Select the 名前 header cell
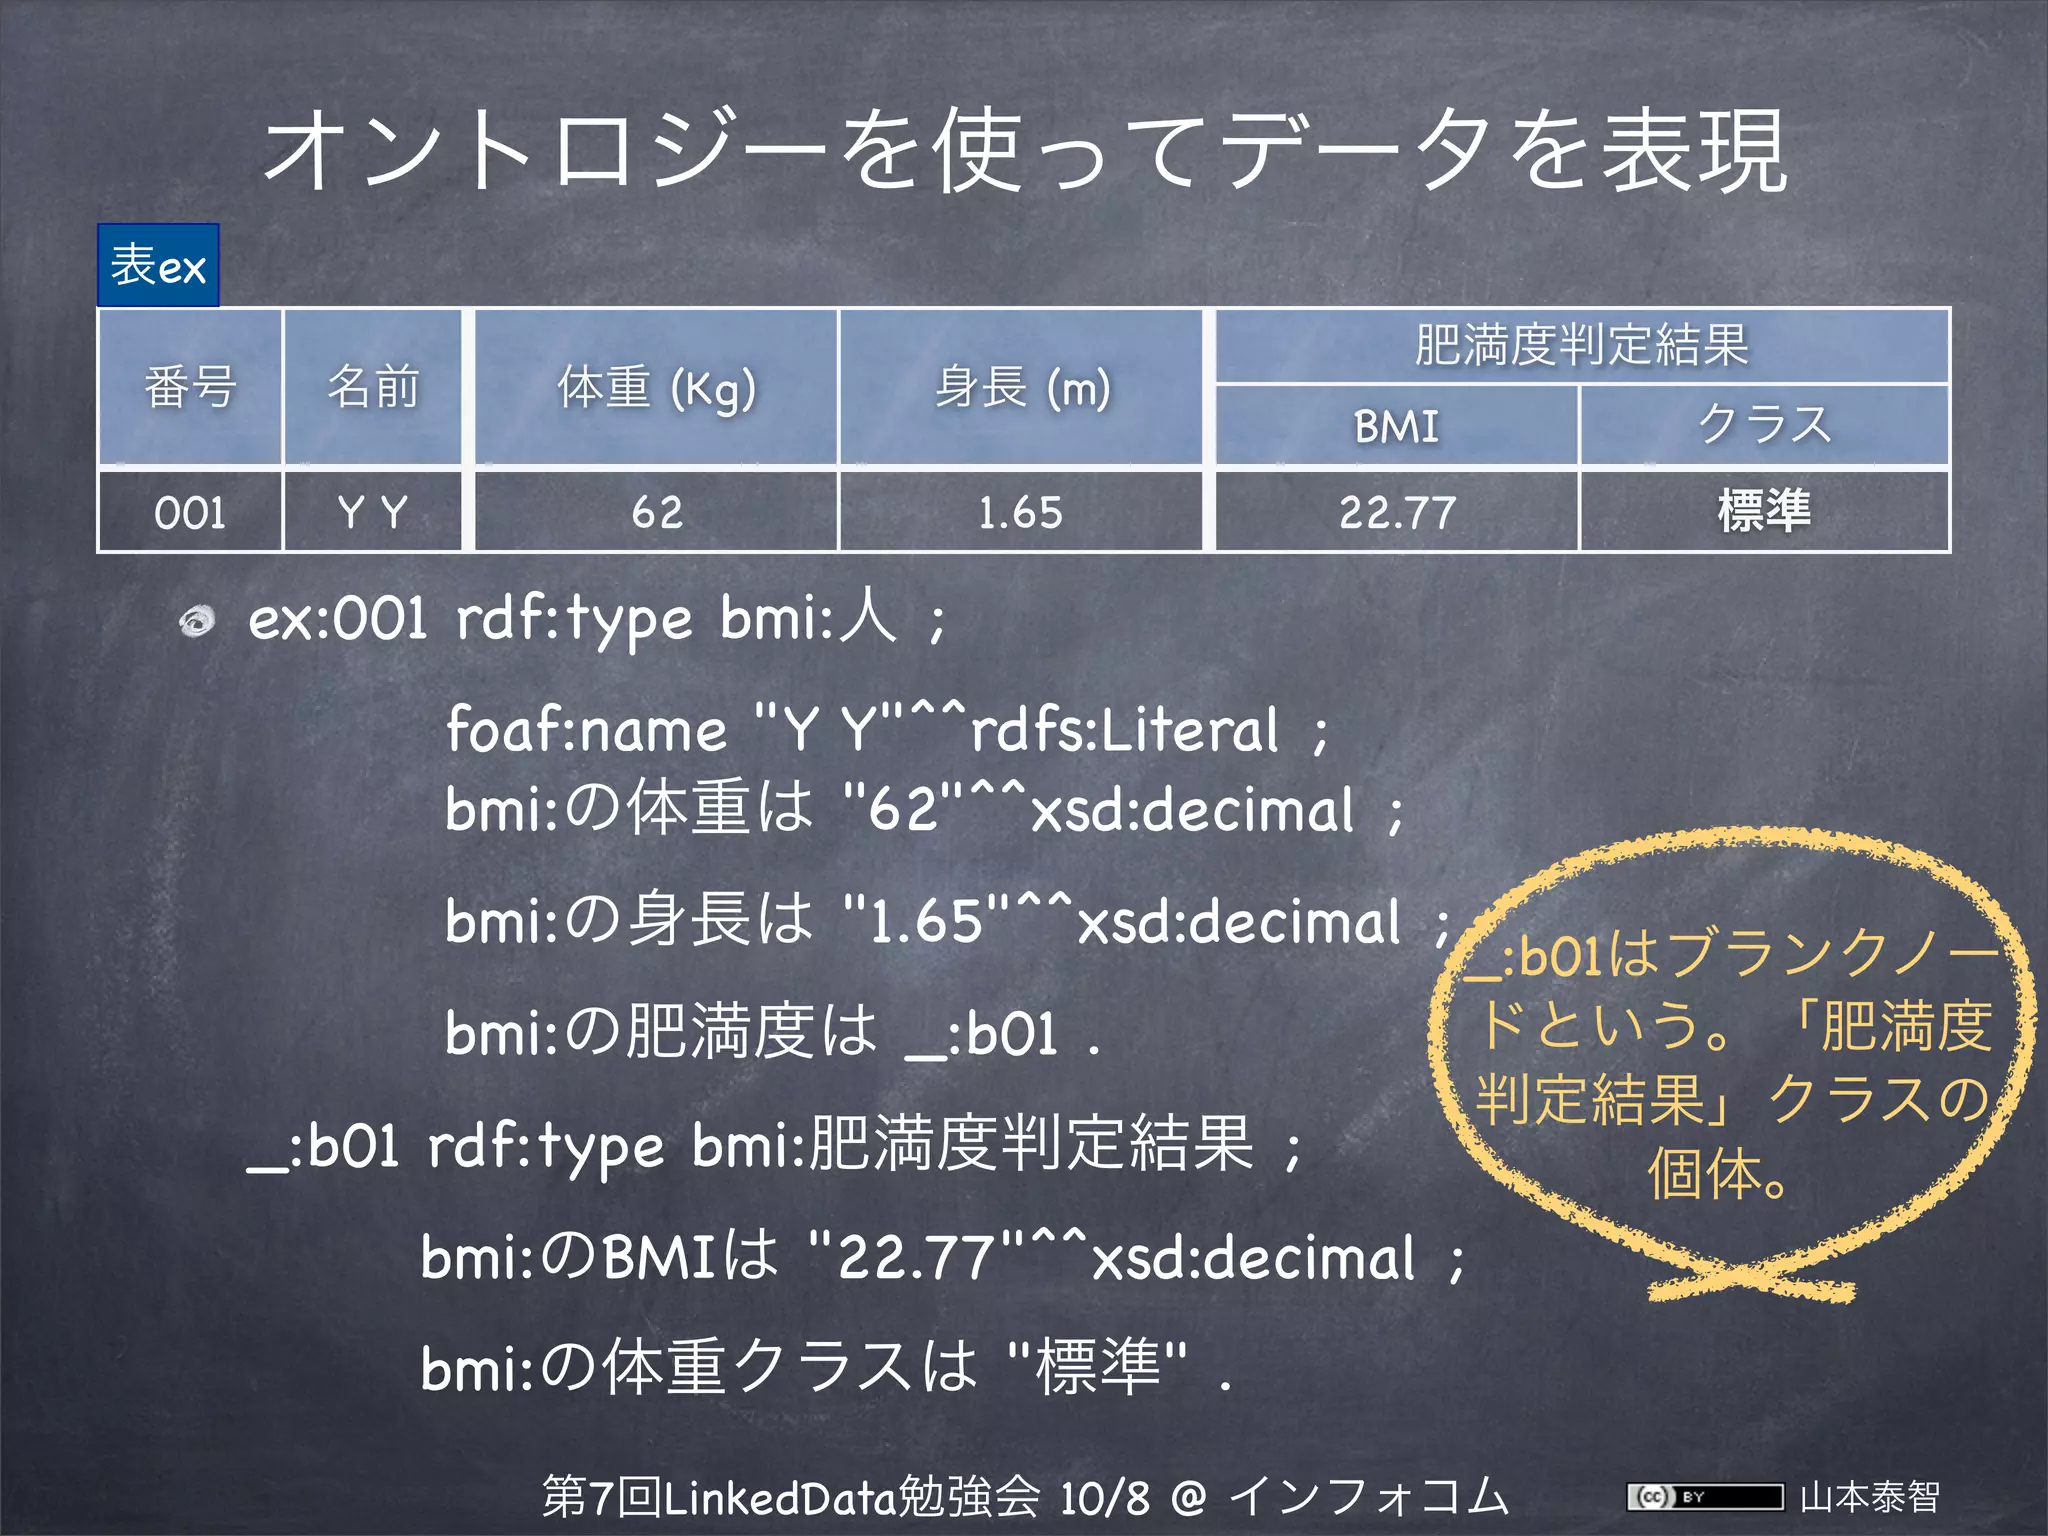 pos(373,387)
